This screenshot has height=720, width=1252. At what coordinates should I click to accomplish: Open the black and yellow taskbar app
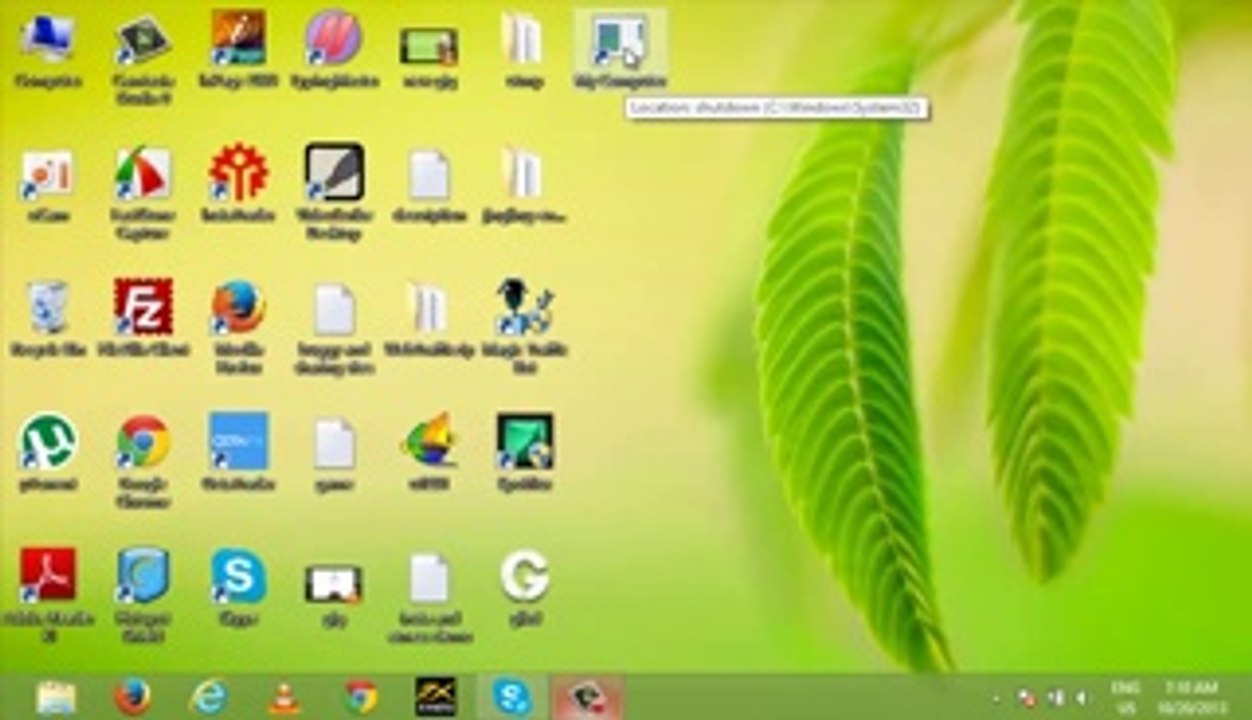point(436,697)
